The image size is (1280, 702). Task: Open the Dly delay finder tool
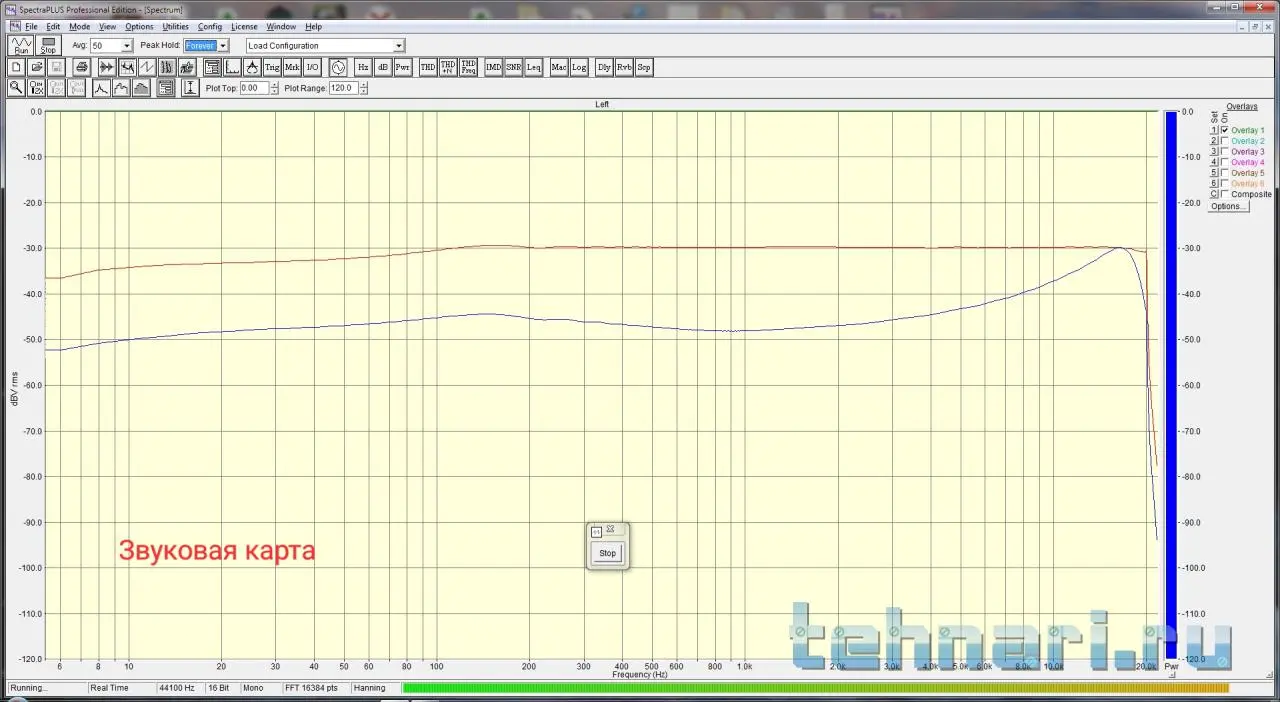(x=604, y=67)
